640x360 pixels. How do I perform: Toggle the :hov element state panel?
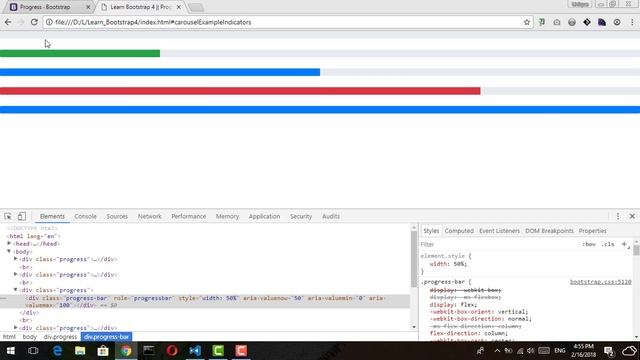click(x=589, y=244)
